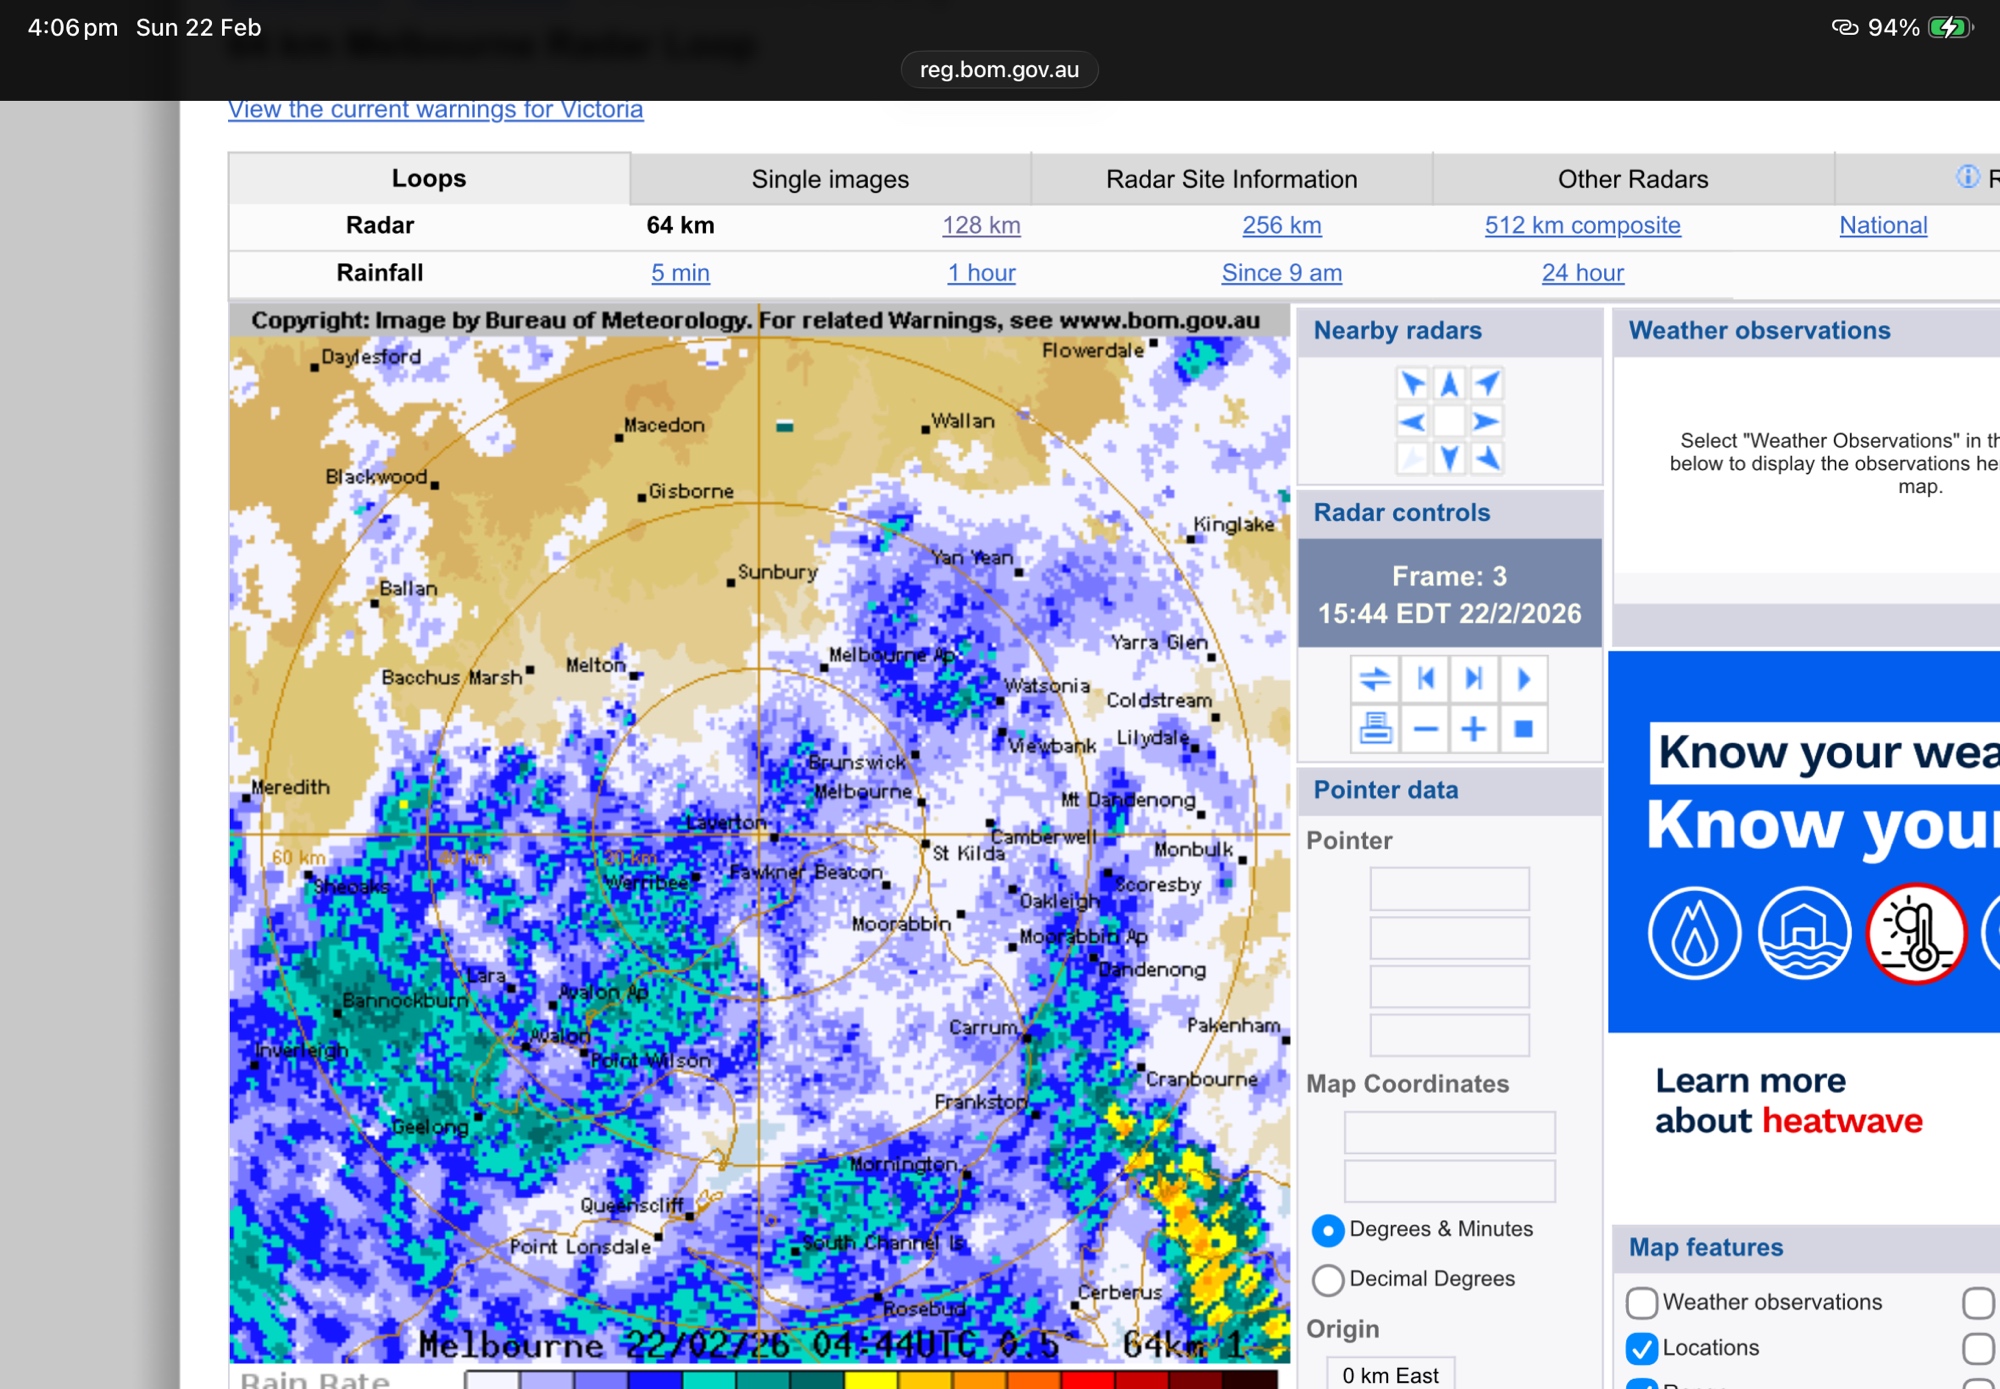Uncheck the Locations map feature
Screen dimensions: 2000x1389
pyautogui.click(x=1641, y=1348)
